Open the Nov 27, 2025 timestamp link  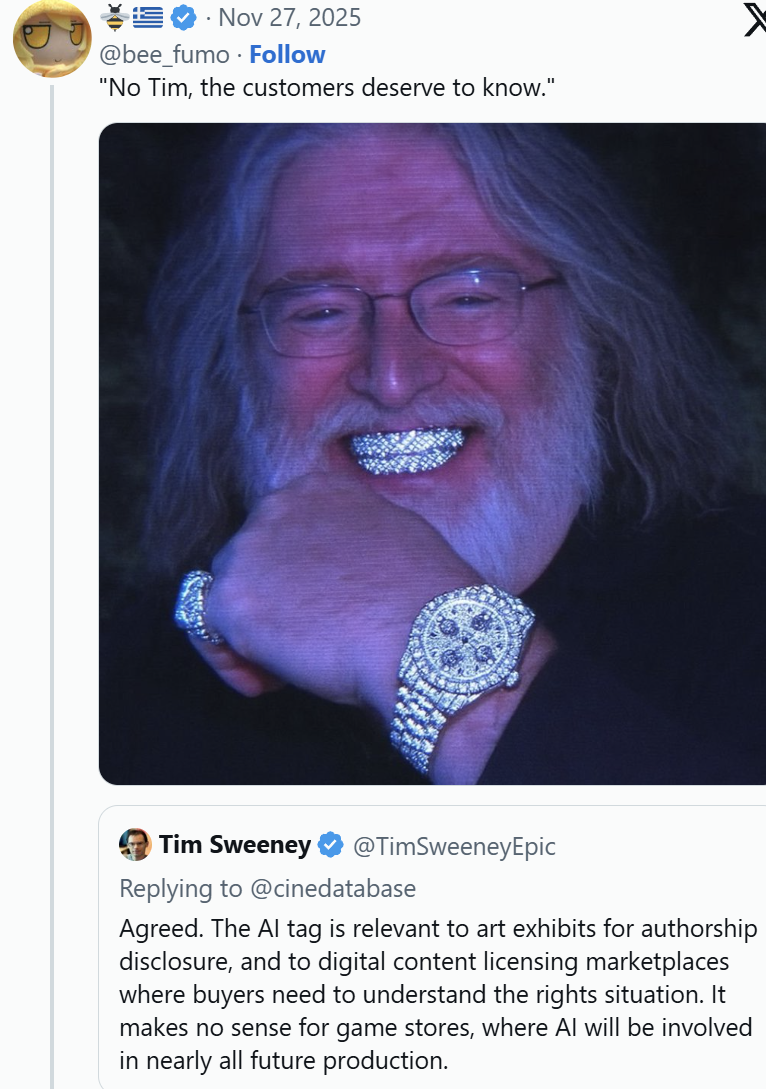[x=290, y=17]
